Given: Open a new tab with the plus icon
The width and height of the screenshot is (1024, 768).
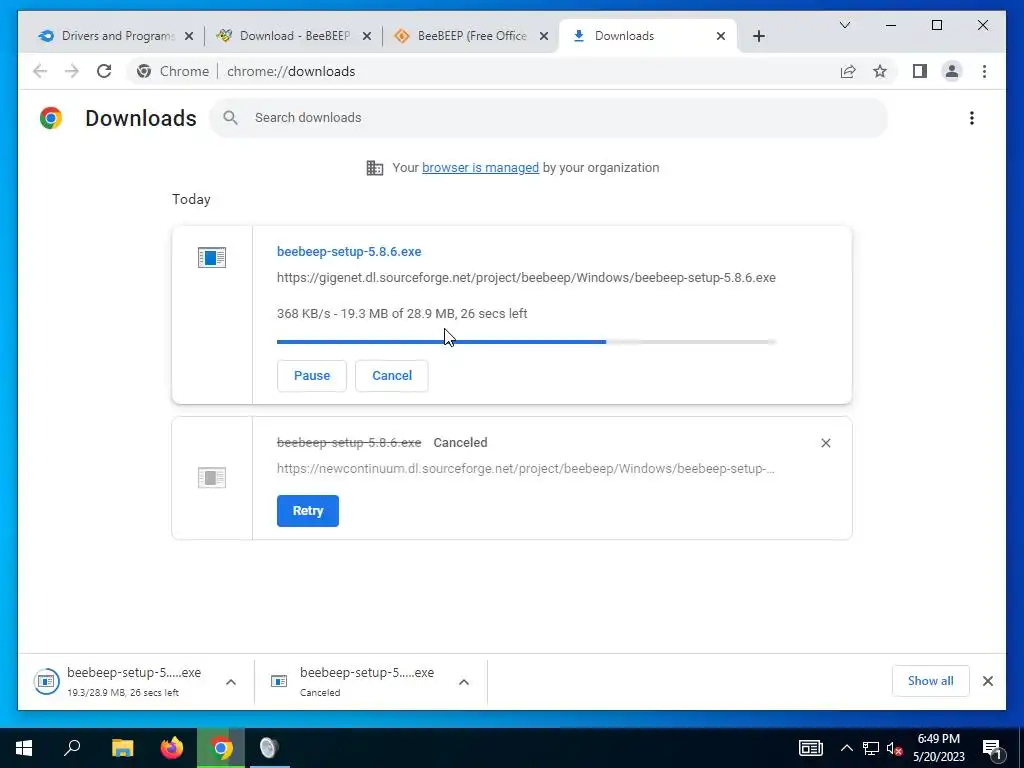Looking at the screenshot, I should tap(758, 36).
